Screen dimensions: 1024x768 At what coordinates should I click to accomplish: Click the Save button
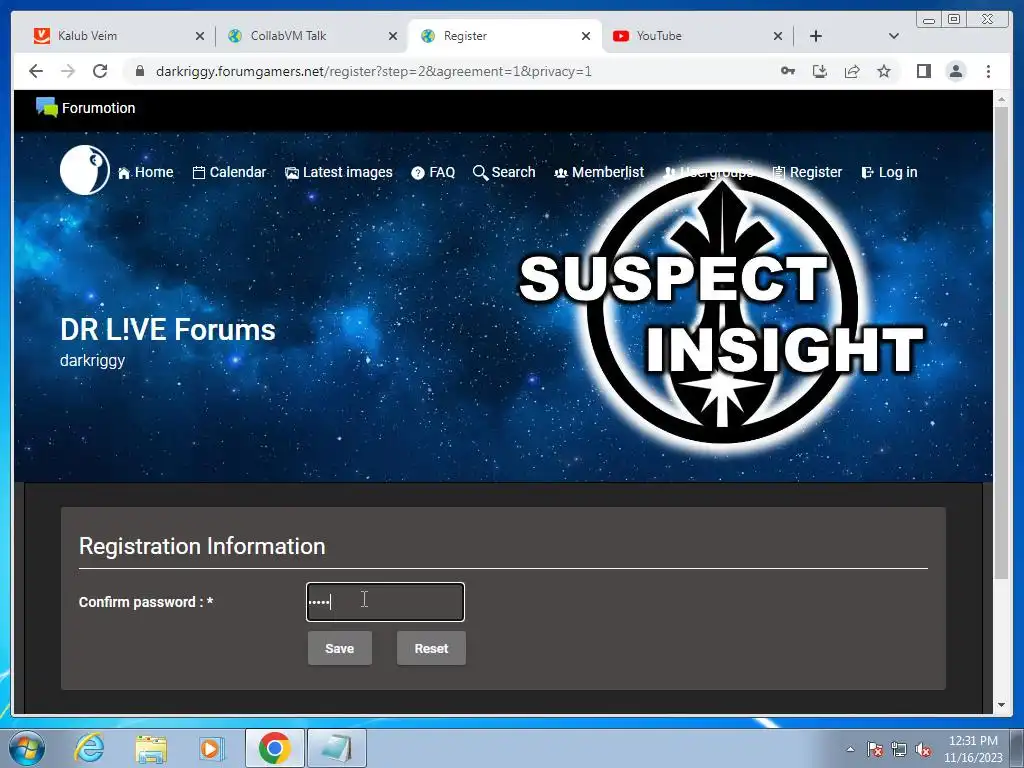[340, 648]
